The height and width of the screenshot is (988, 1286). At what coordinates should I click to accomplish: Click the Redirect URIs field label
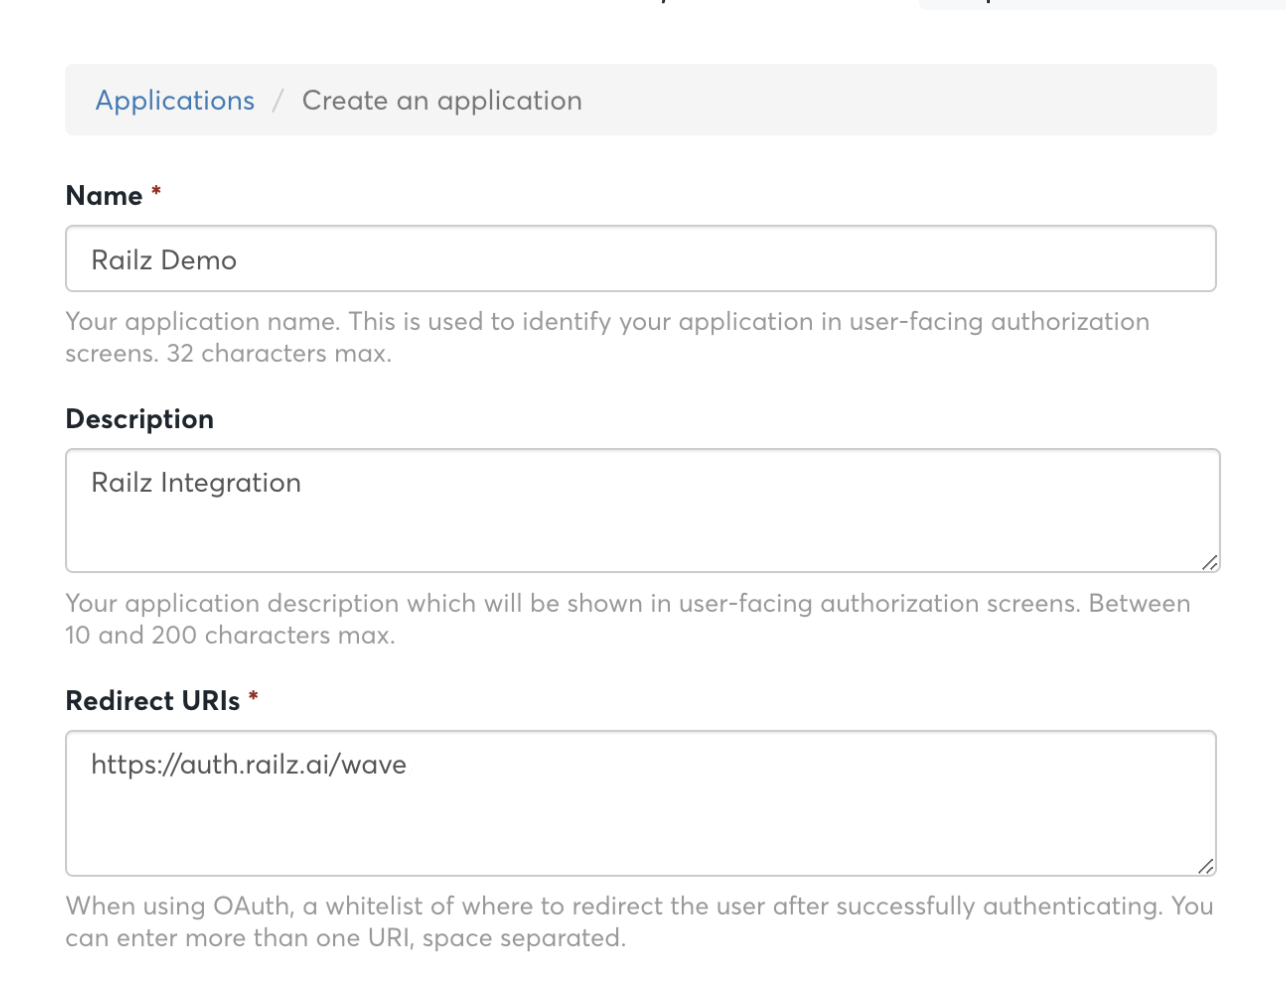[x=153, y=701]
